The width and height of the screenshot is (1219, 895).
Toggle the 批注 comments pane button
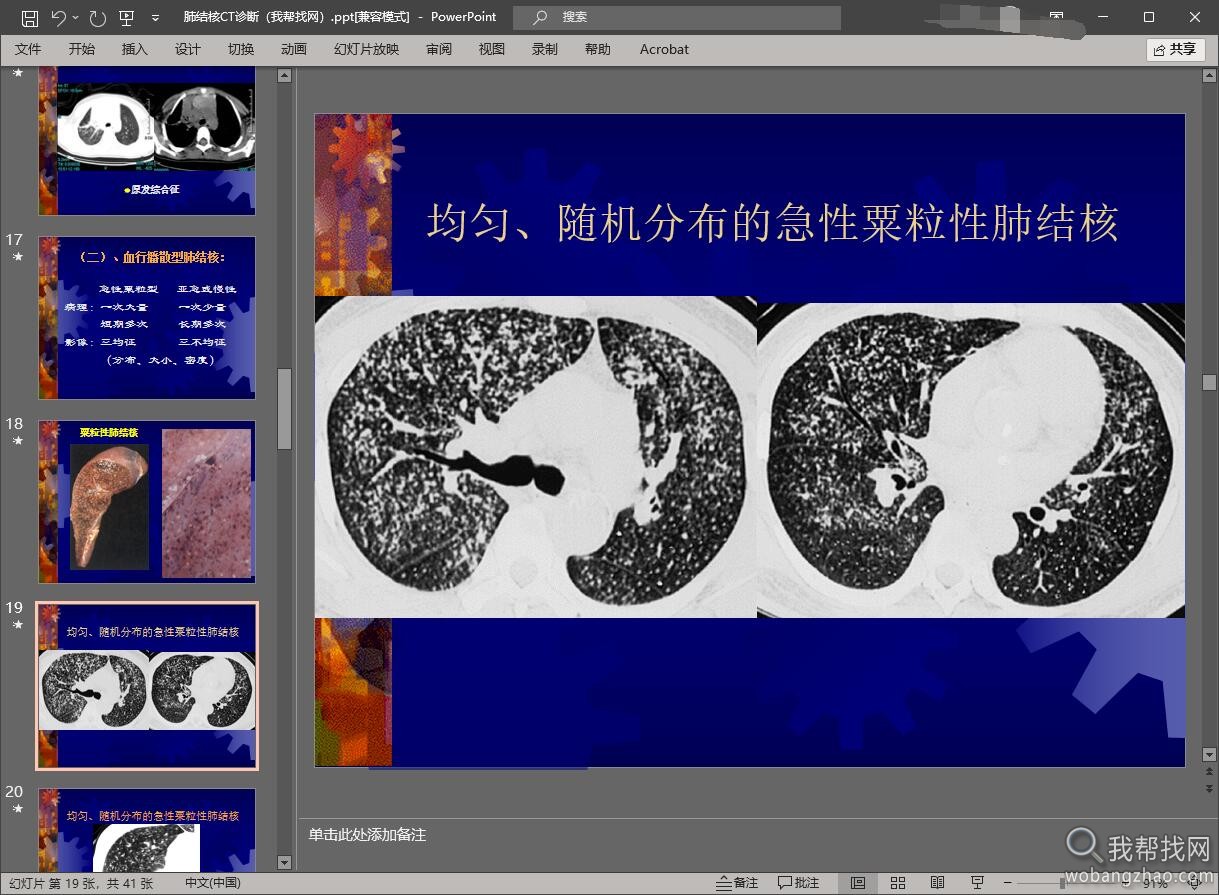pos(798,883)
